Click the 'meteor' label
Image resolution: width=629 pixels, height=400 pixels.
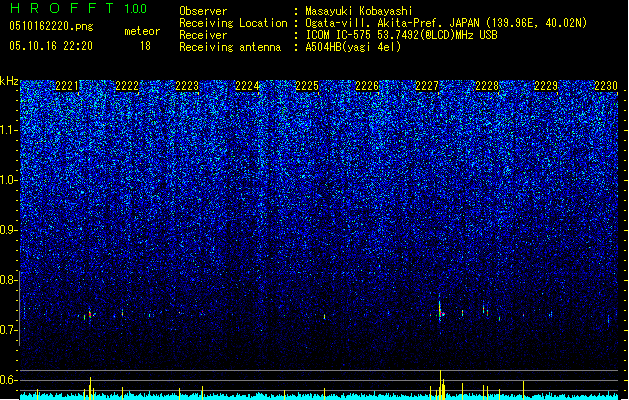click(x=142, y=31)
